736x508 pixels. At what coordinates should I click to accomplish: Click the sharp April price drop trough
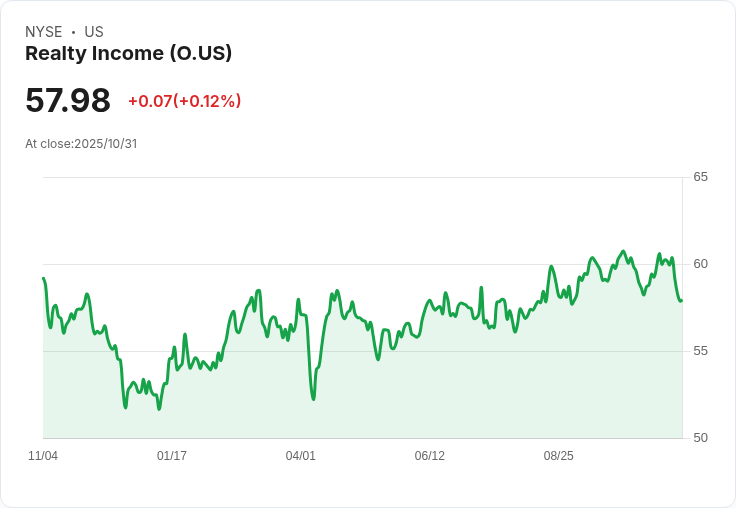[313, 399]
